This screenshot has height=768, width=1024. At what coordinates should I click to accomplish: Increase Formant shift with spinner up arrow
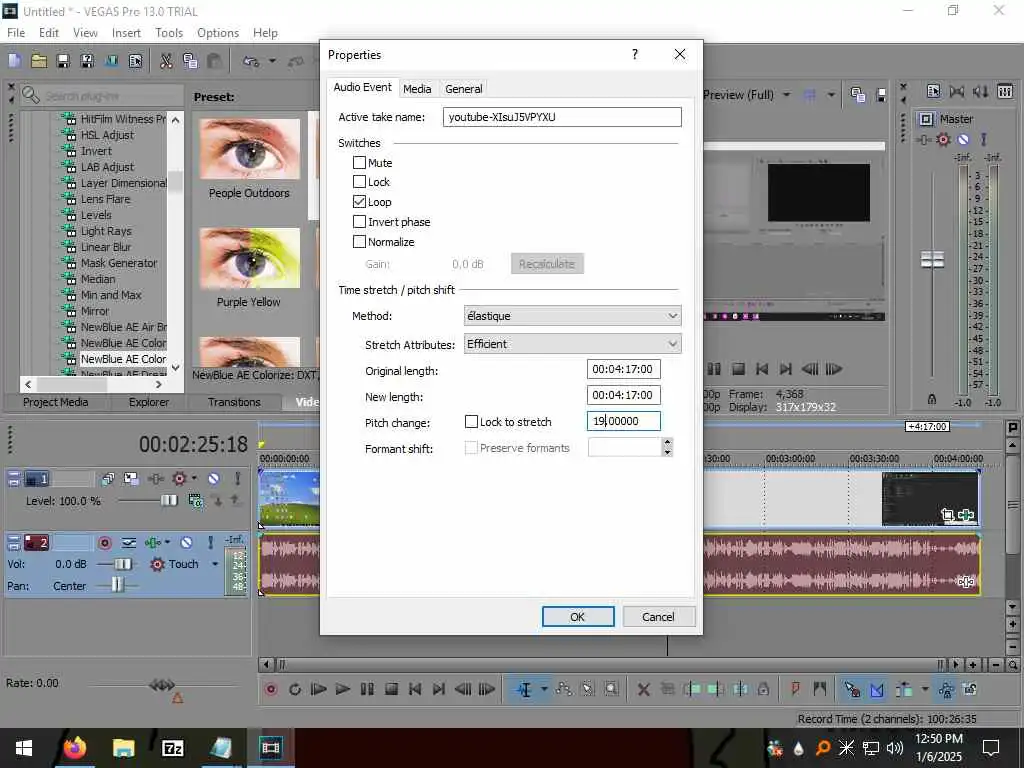coord(667,442)
